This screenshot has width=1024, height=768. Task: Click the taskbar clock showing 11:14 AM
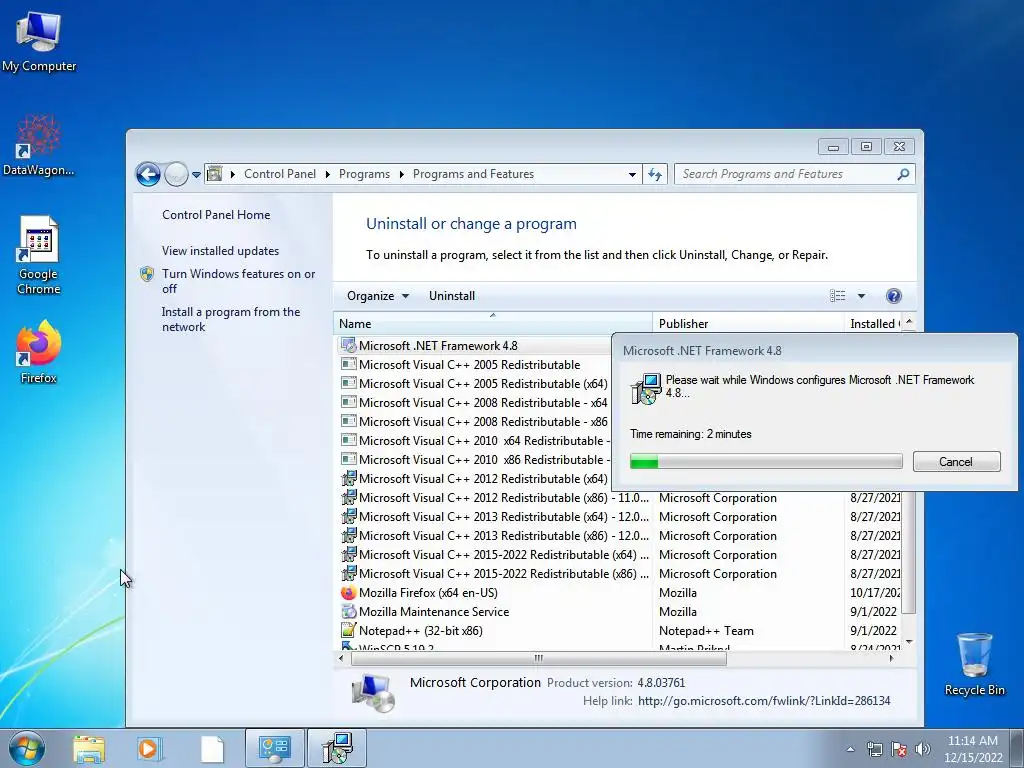pos(972,749)
